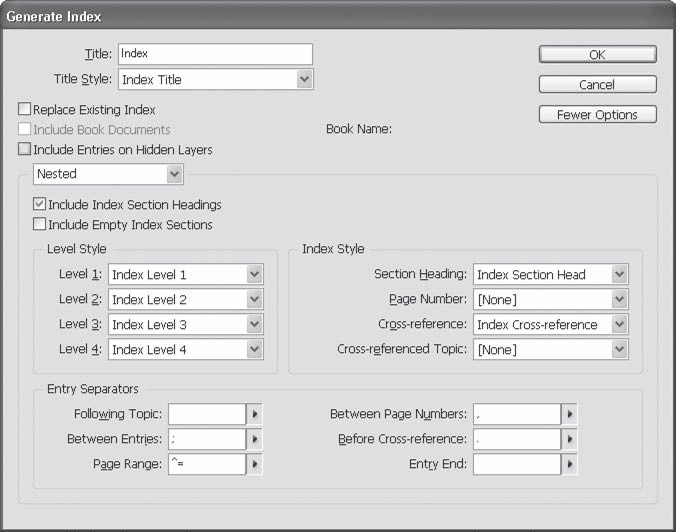Open special characters menu for Following Topic

[x=254, y=414]
